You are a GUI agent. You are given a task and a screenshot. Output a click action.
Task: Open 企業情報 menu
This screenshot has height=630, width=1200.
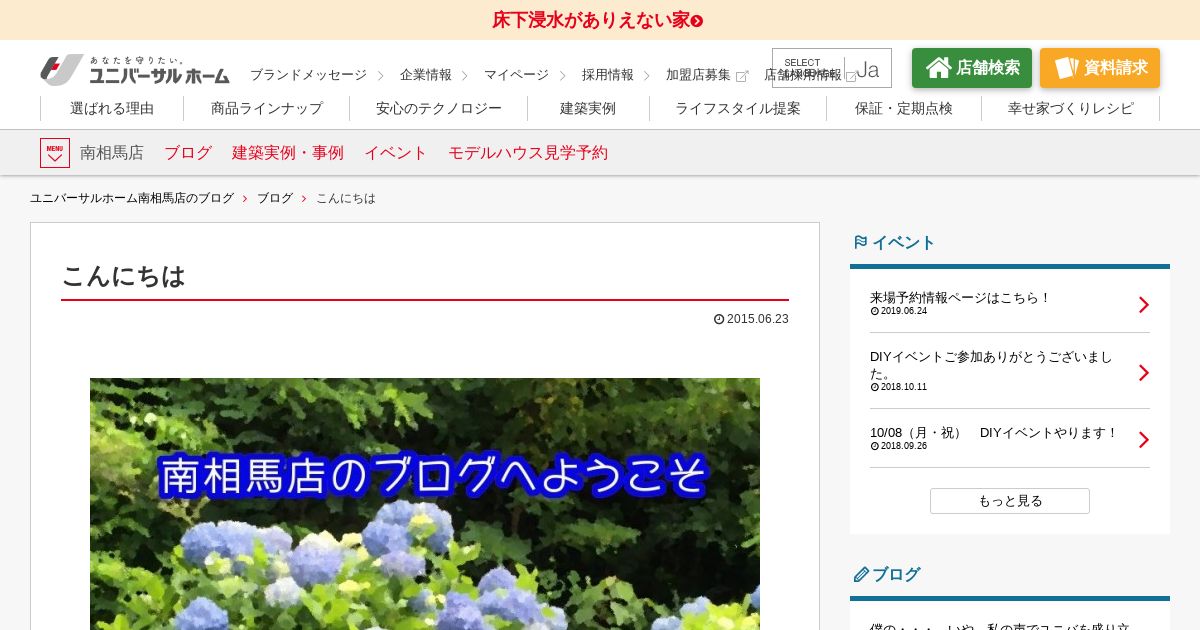(426, 75)
